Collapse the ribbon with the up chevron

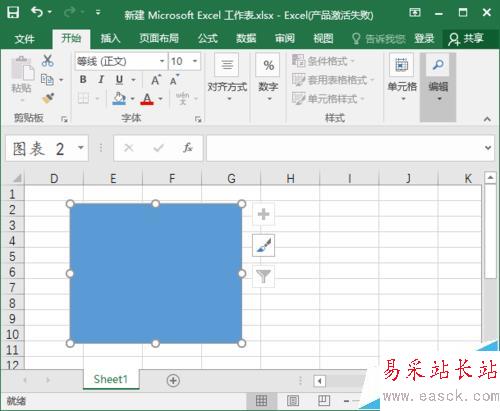click(x=487, y=119)
